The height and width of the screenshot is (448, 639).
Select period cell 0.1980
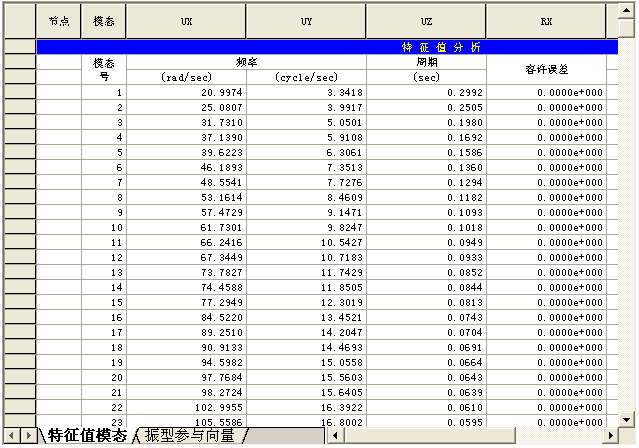426,123
